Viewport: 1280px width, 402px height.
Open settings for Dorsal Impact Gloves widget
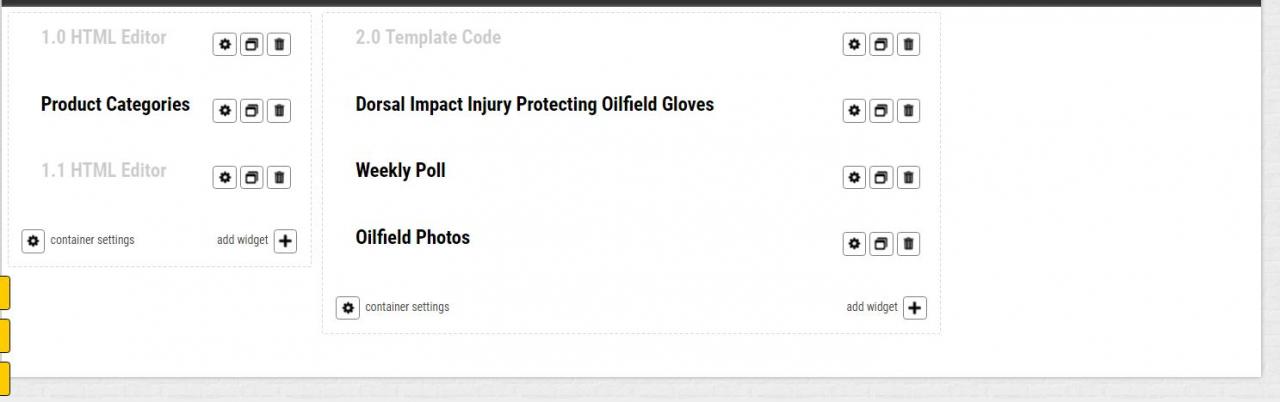click(854, 111)
